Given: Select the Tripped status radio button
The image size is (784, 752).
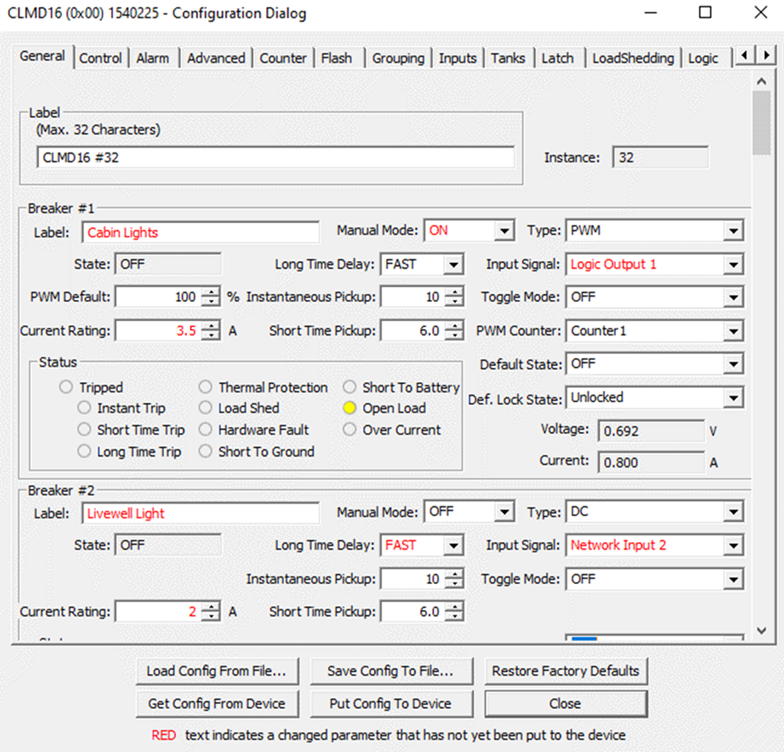Looking at the screenshot, I should (66, 387).
